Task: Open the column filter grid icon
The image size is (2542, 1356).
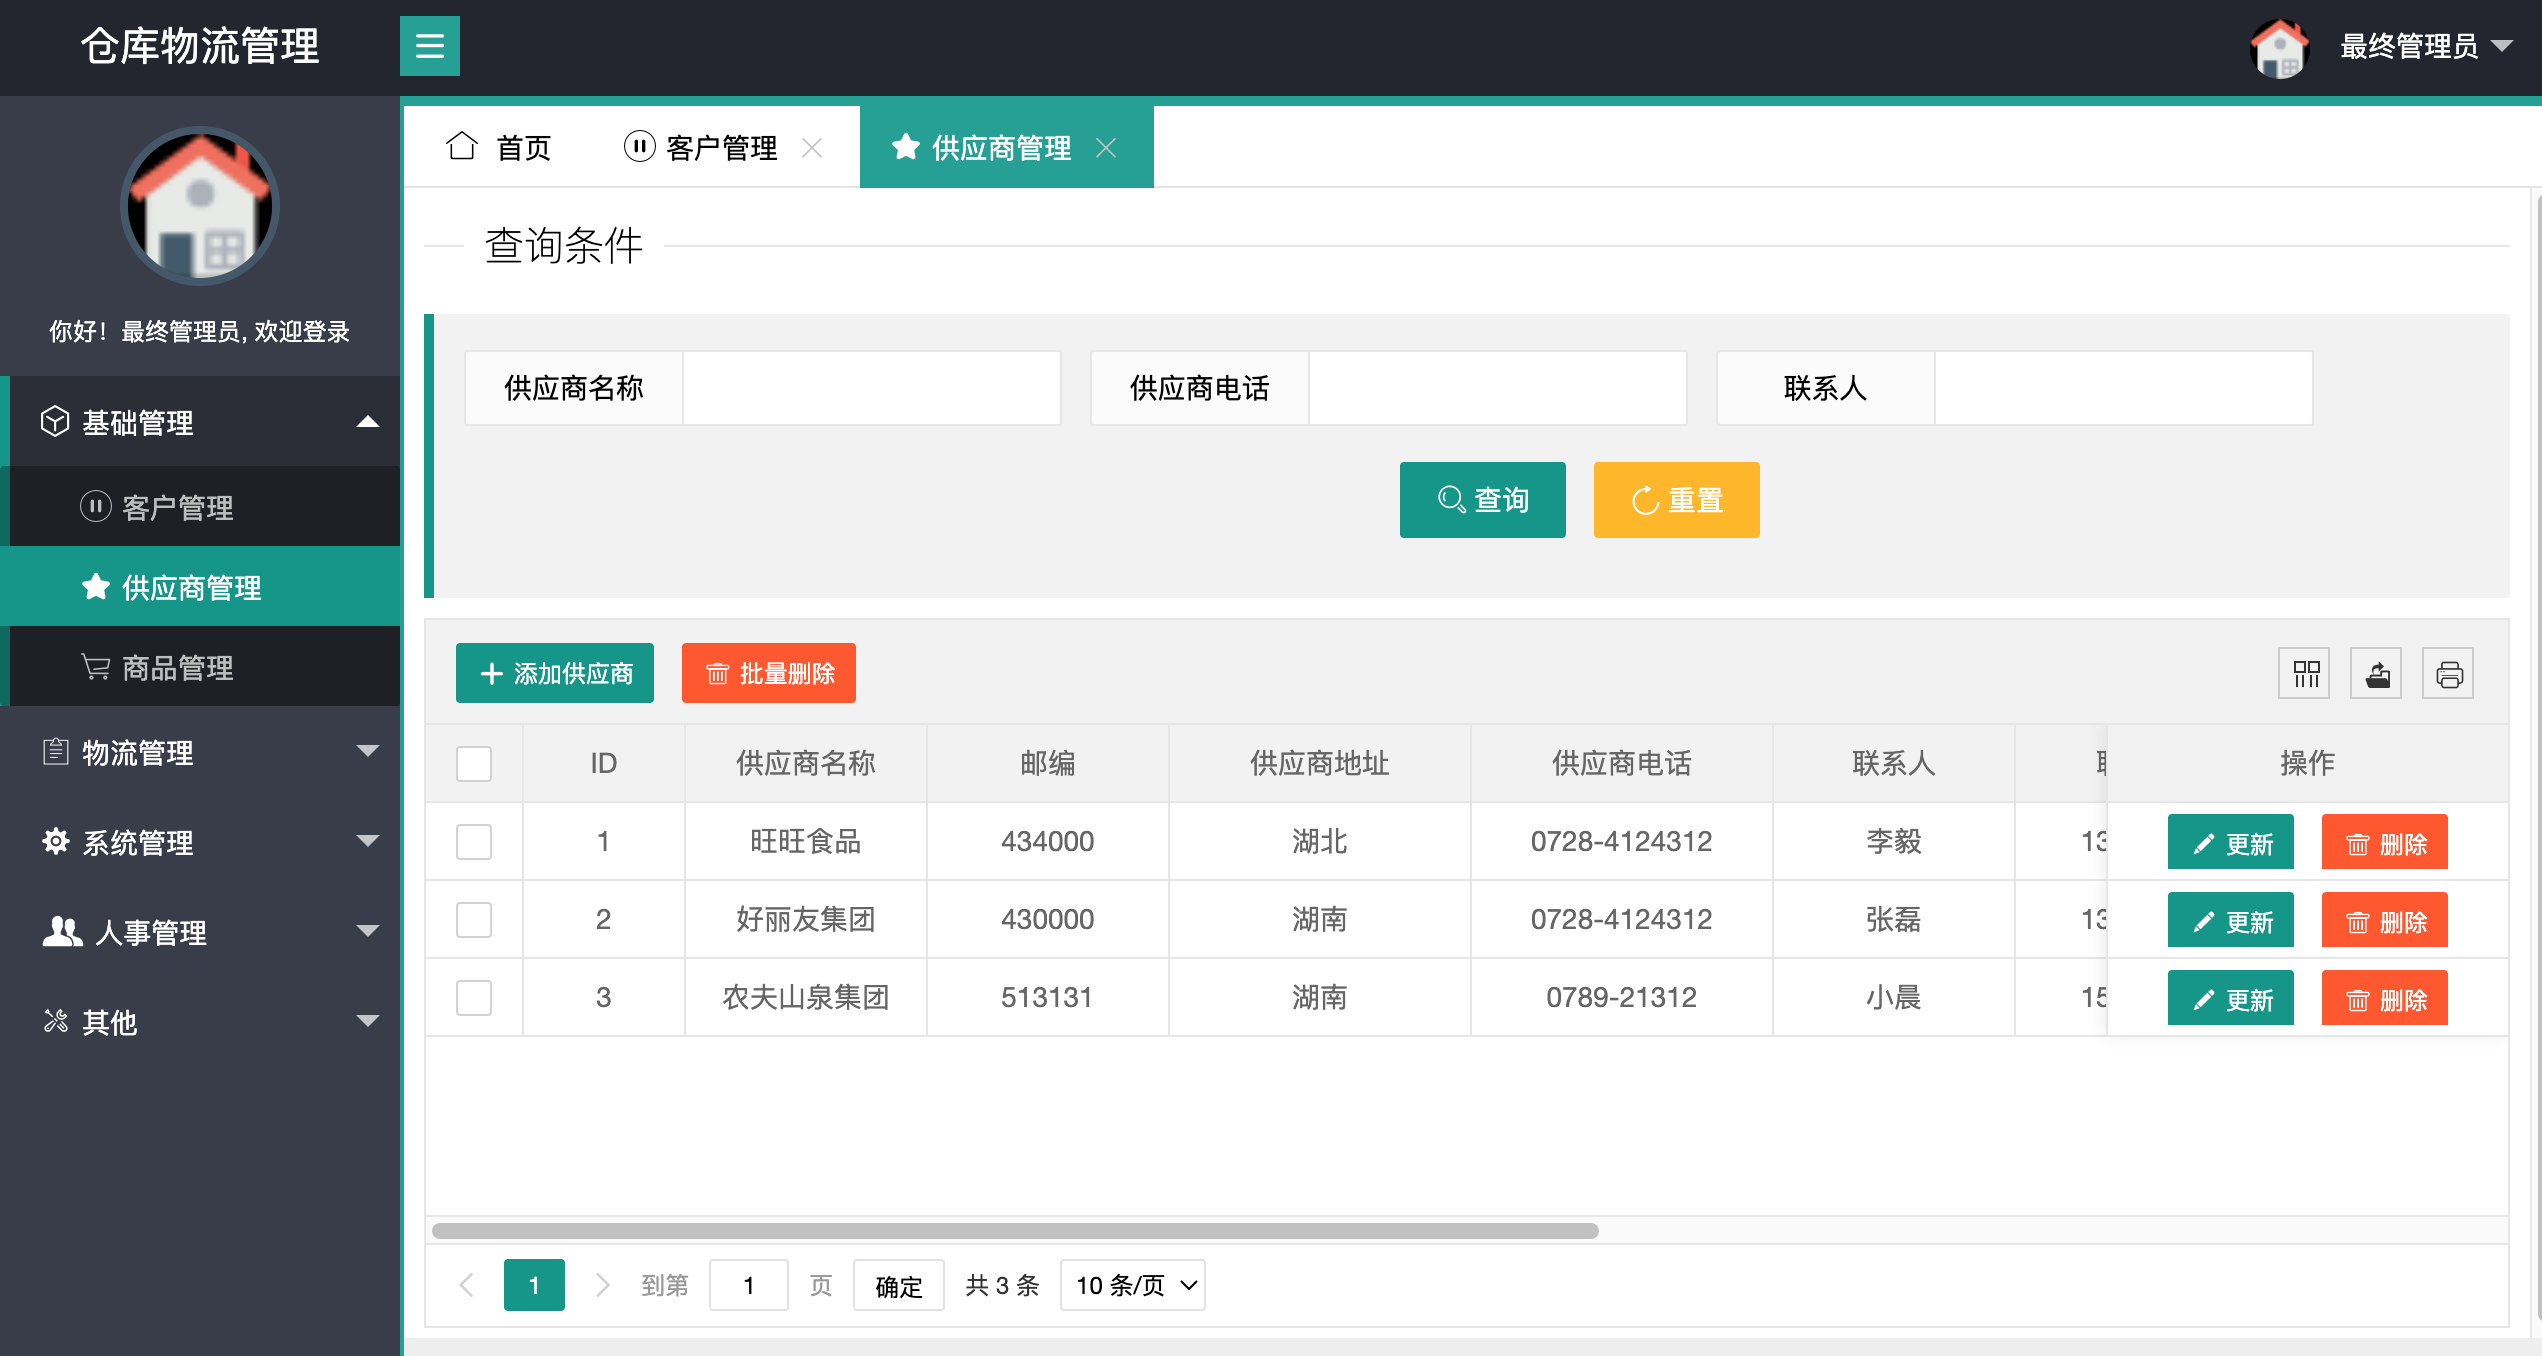Action: (2305, 673)
